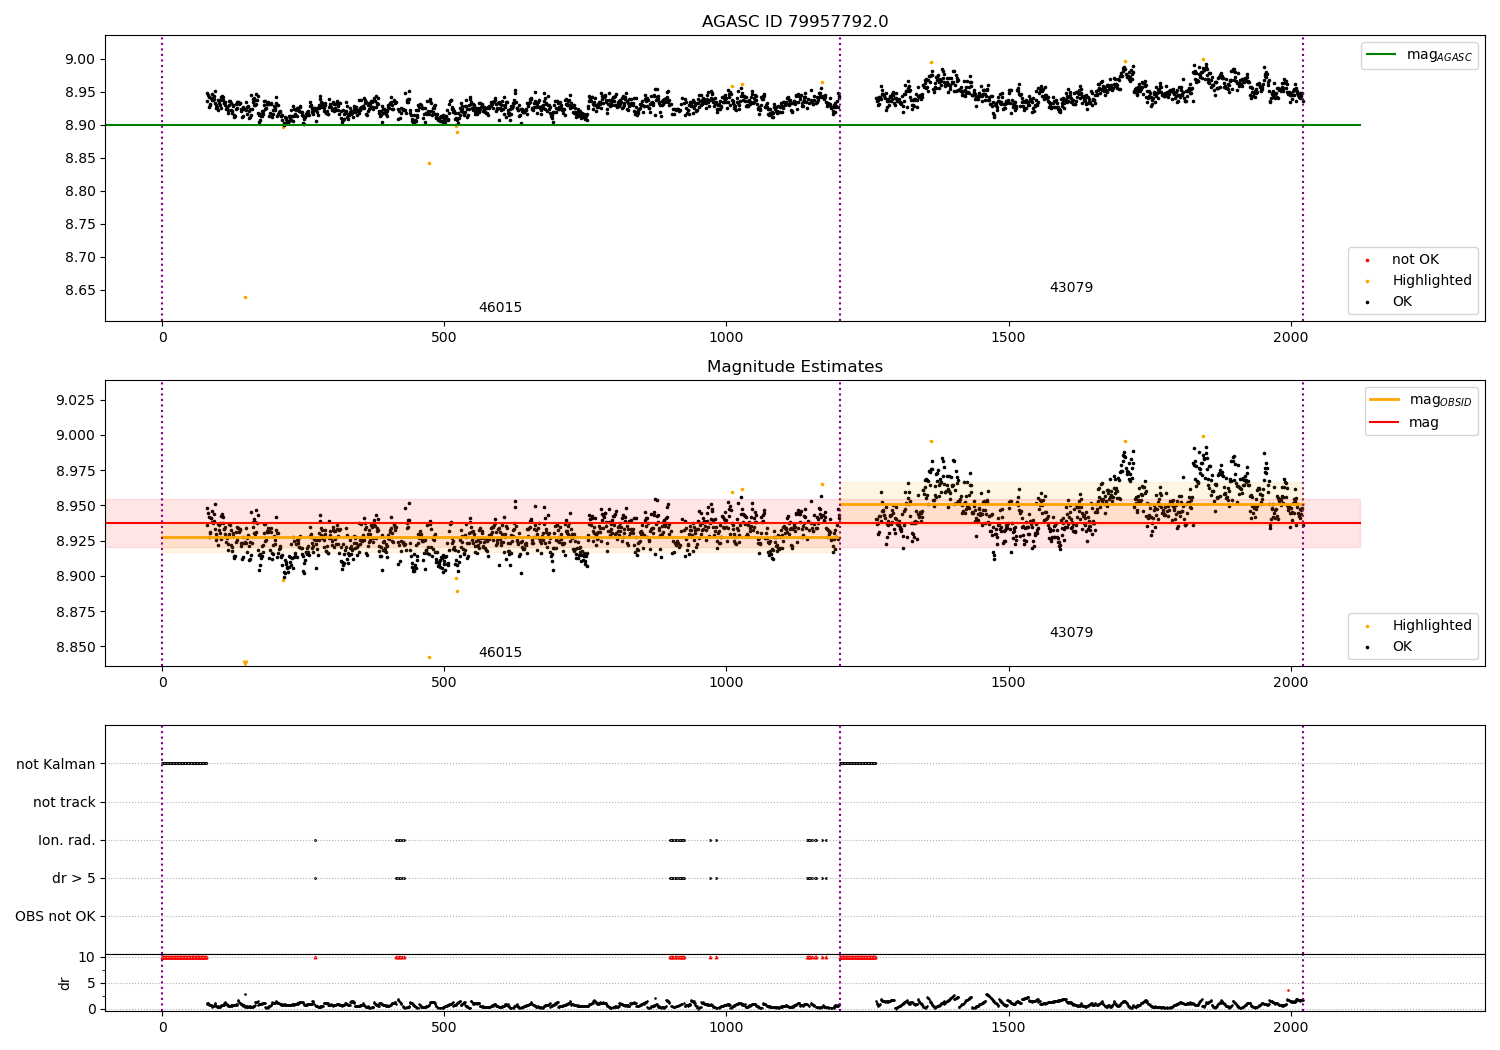Screen dimensions: 1500x1050
Task: Click the "46015" label in top plot
Action: tap(500, 308)
